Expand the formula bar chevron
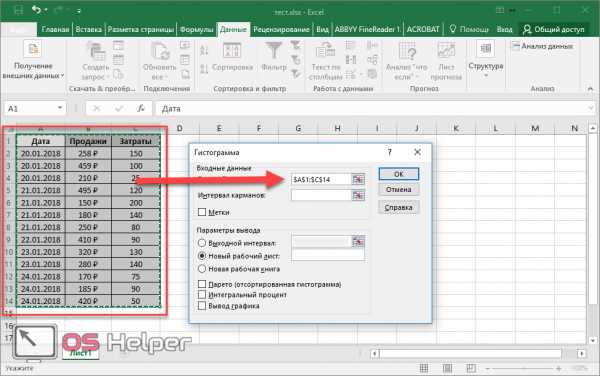 591,109
